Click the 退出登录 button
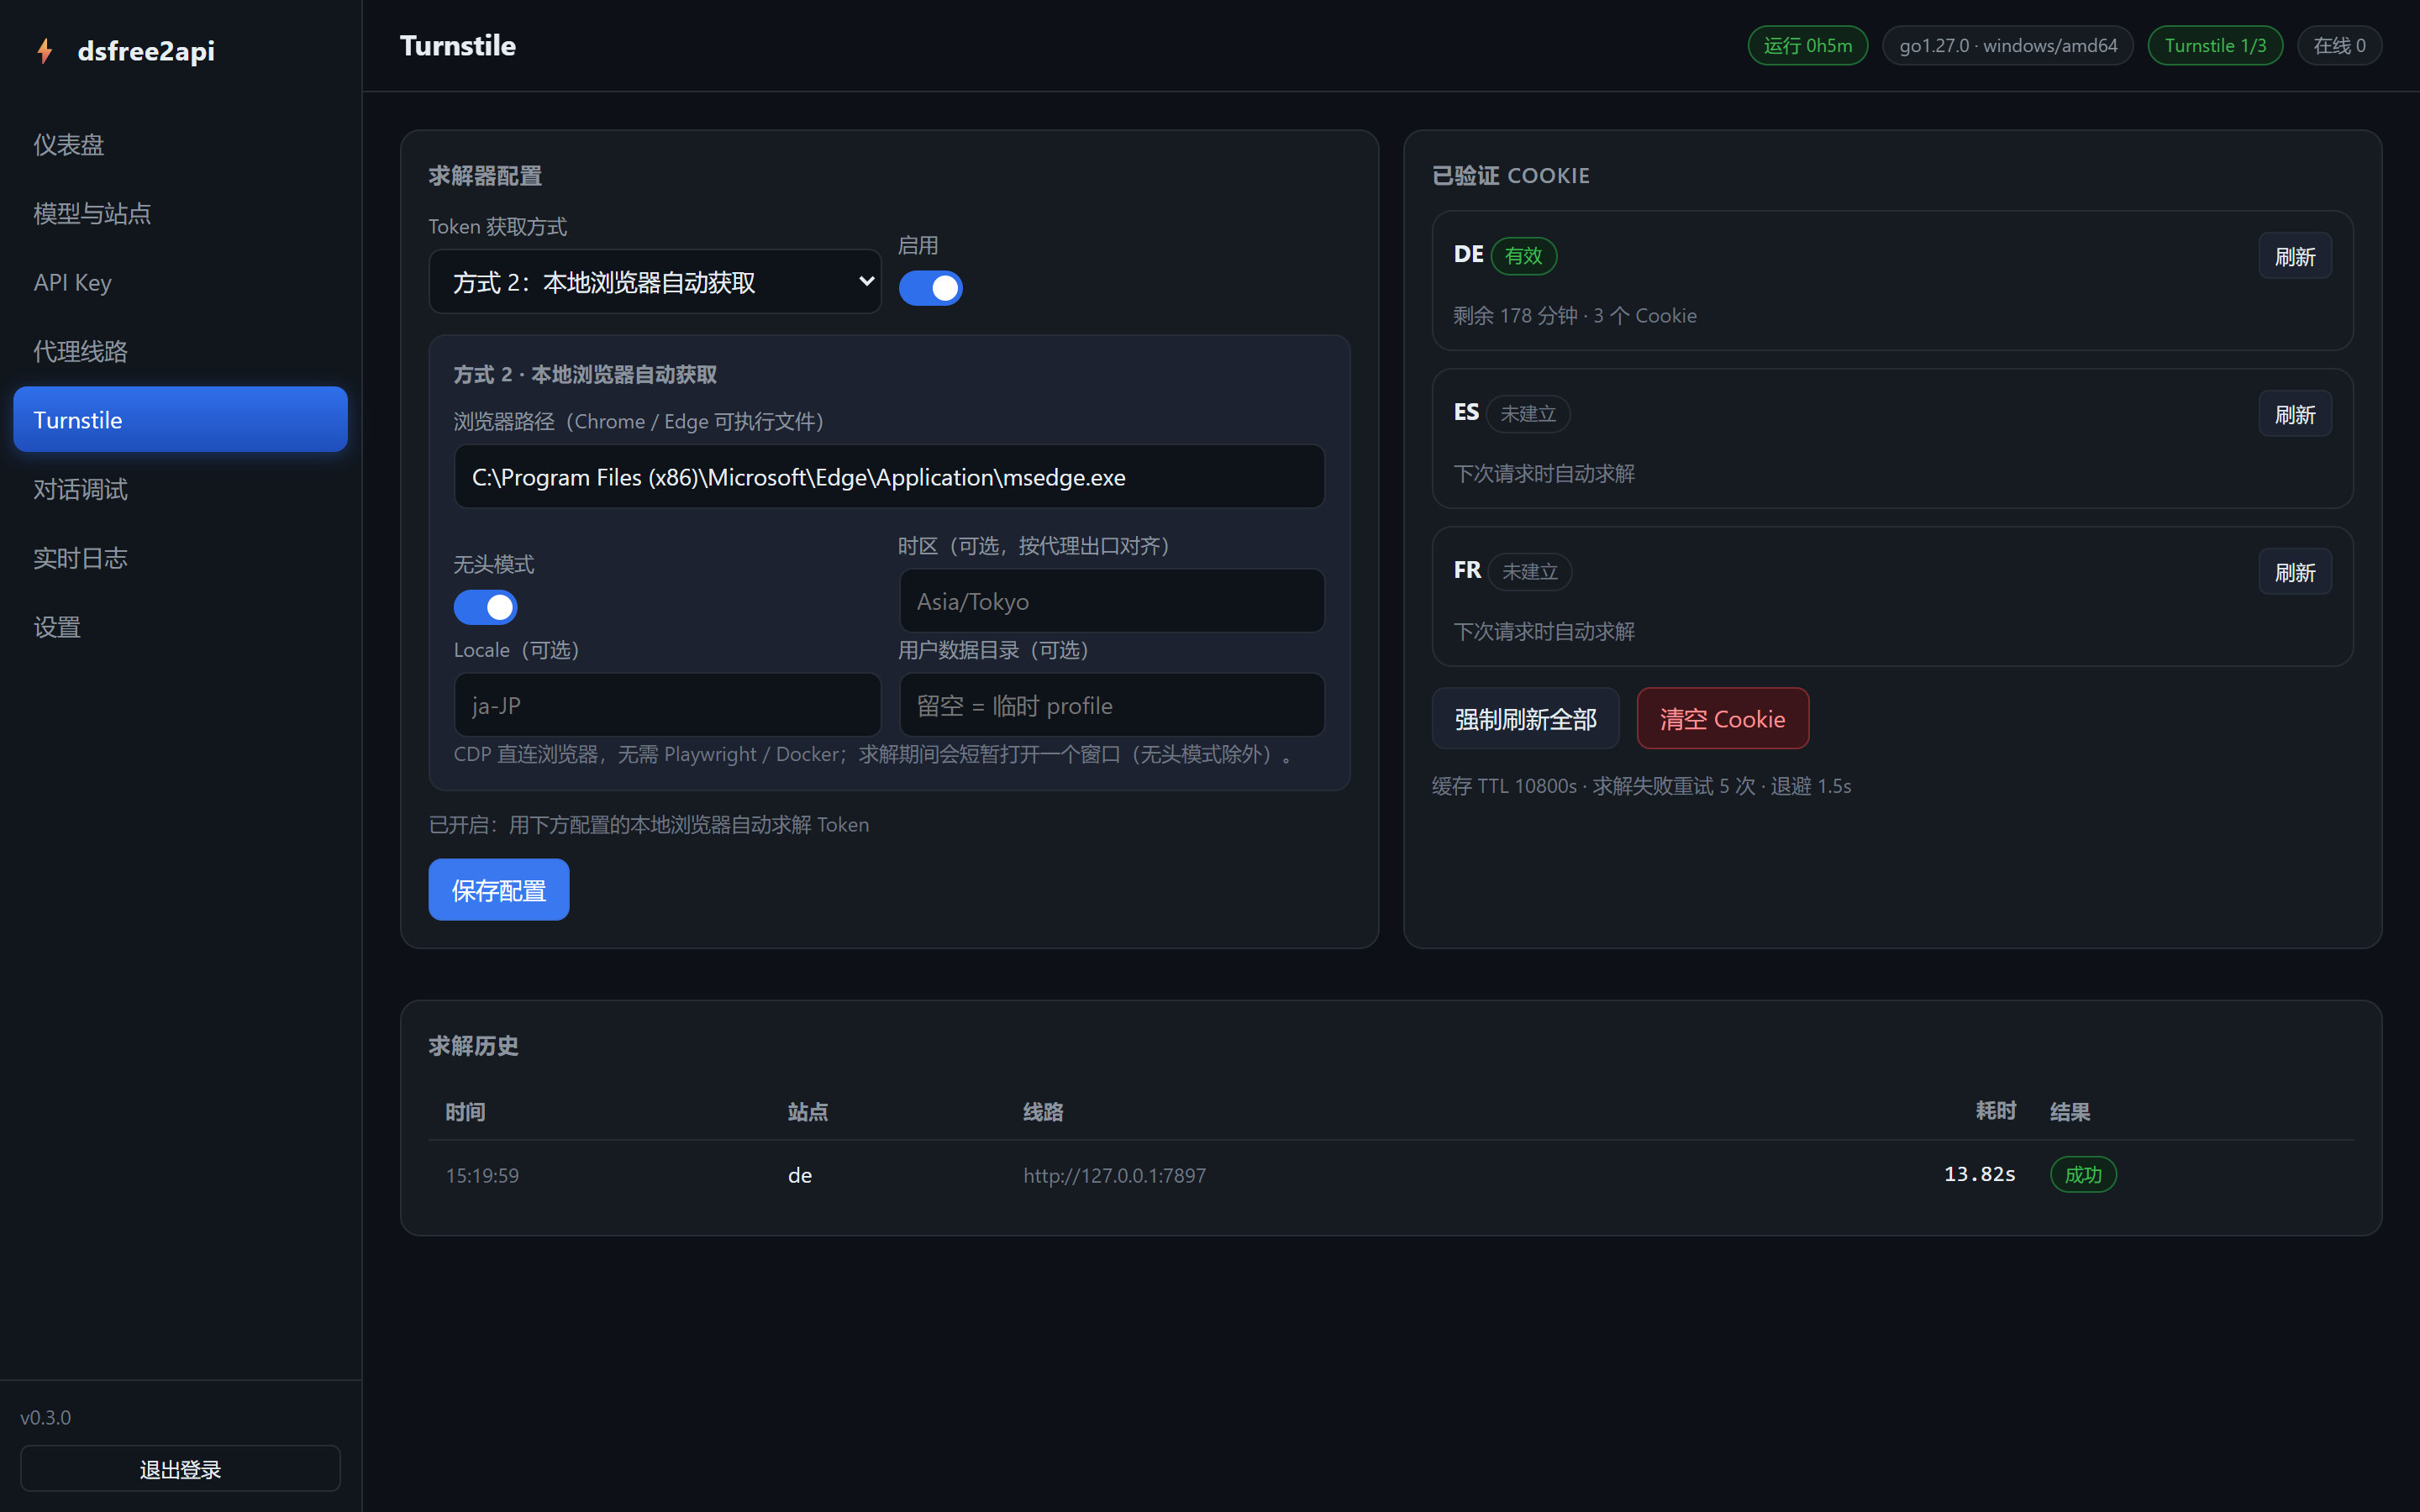Viewport: 2420px width, 1512px height. pos(180,1469)
